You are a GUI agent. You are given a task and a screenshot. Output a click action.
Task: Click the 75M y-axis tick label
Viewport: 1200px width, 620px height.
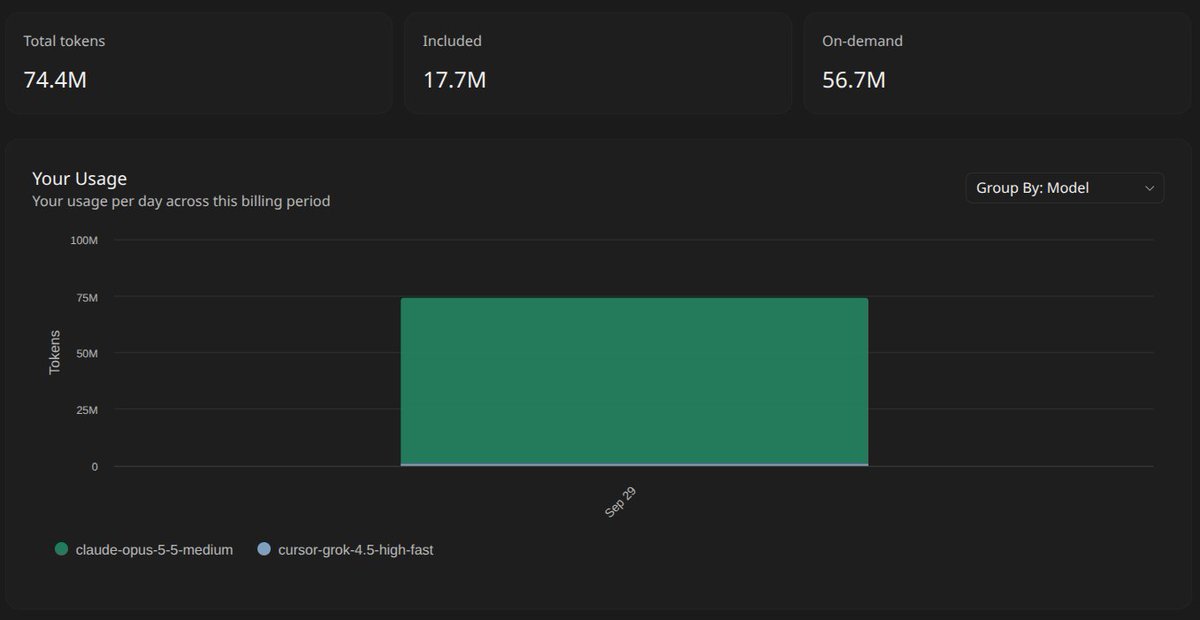86,298
